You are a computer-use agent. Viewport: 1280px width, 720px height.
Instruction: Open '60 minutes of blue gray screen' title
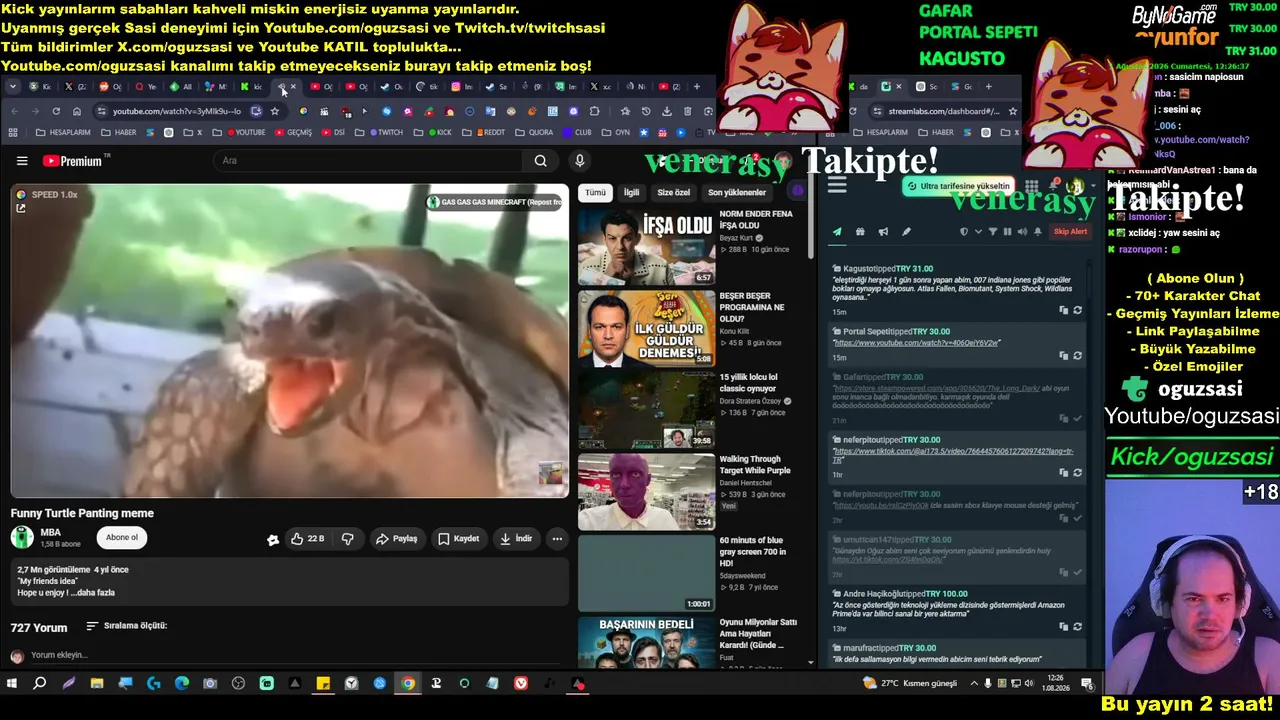[x=752, y=552]
